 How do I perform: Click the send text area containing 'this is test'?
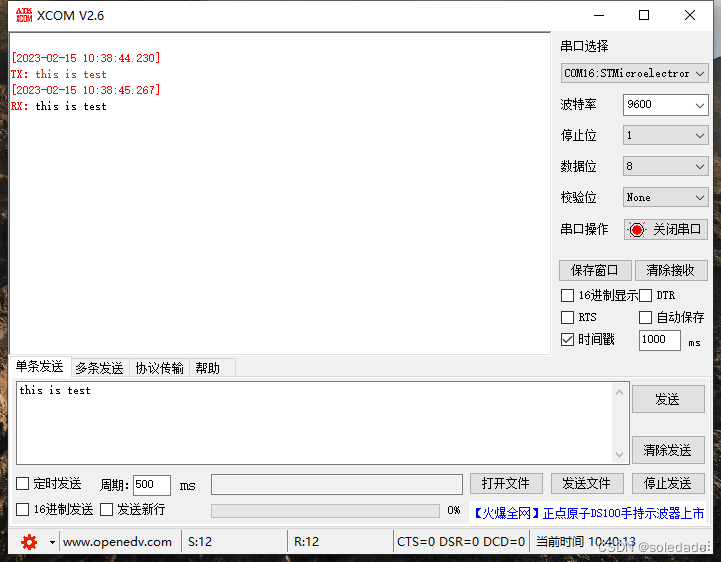tap(315, 423)
